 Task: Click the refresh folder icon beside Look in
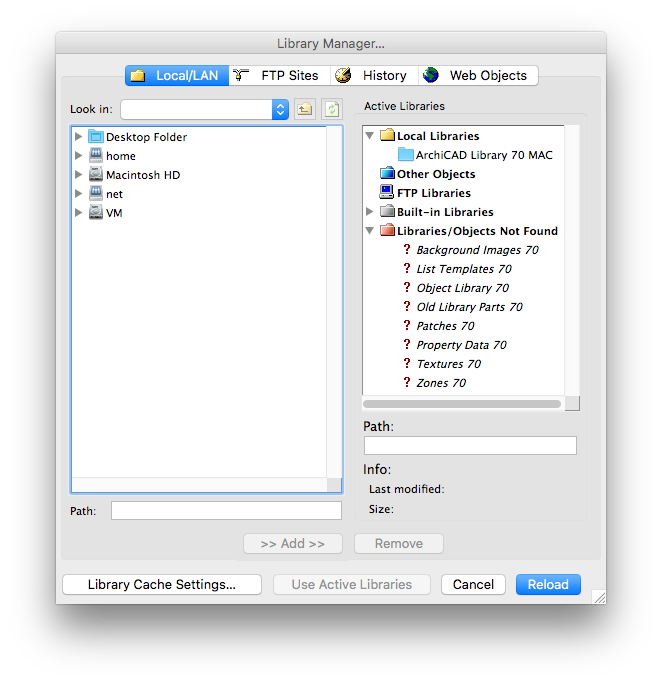click(x=332, y=109)
